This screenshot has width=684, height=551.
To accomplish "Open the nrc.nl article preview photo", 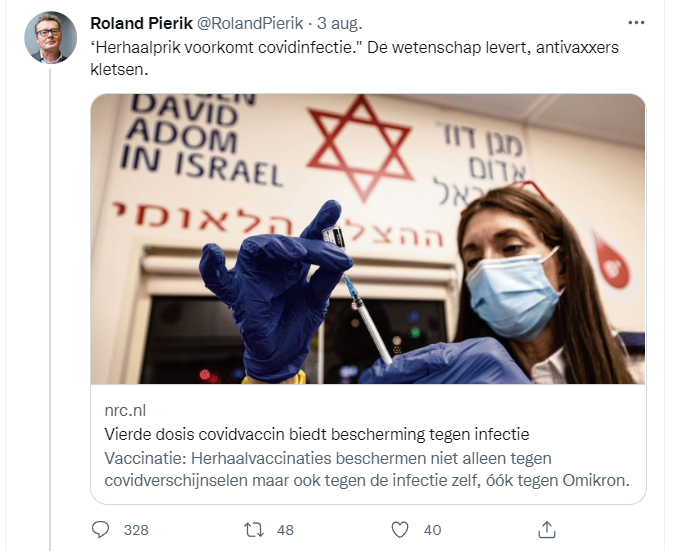I will coord(368,239).
